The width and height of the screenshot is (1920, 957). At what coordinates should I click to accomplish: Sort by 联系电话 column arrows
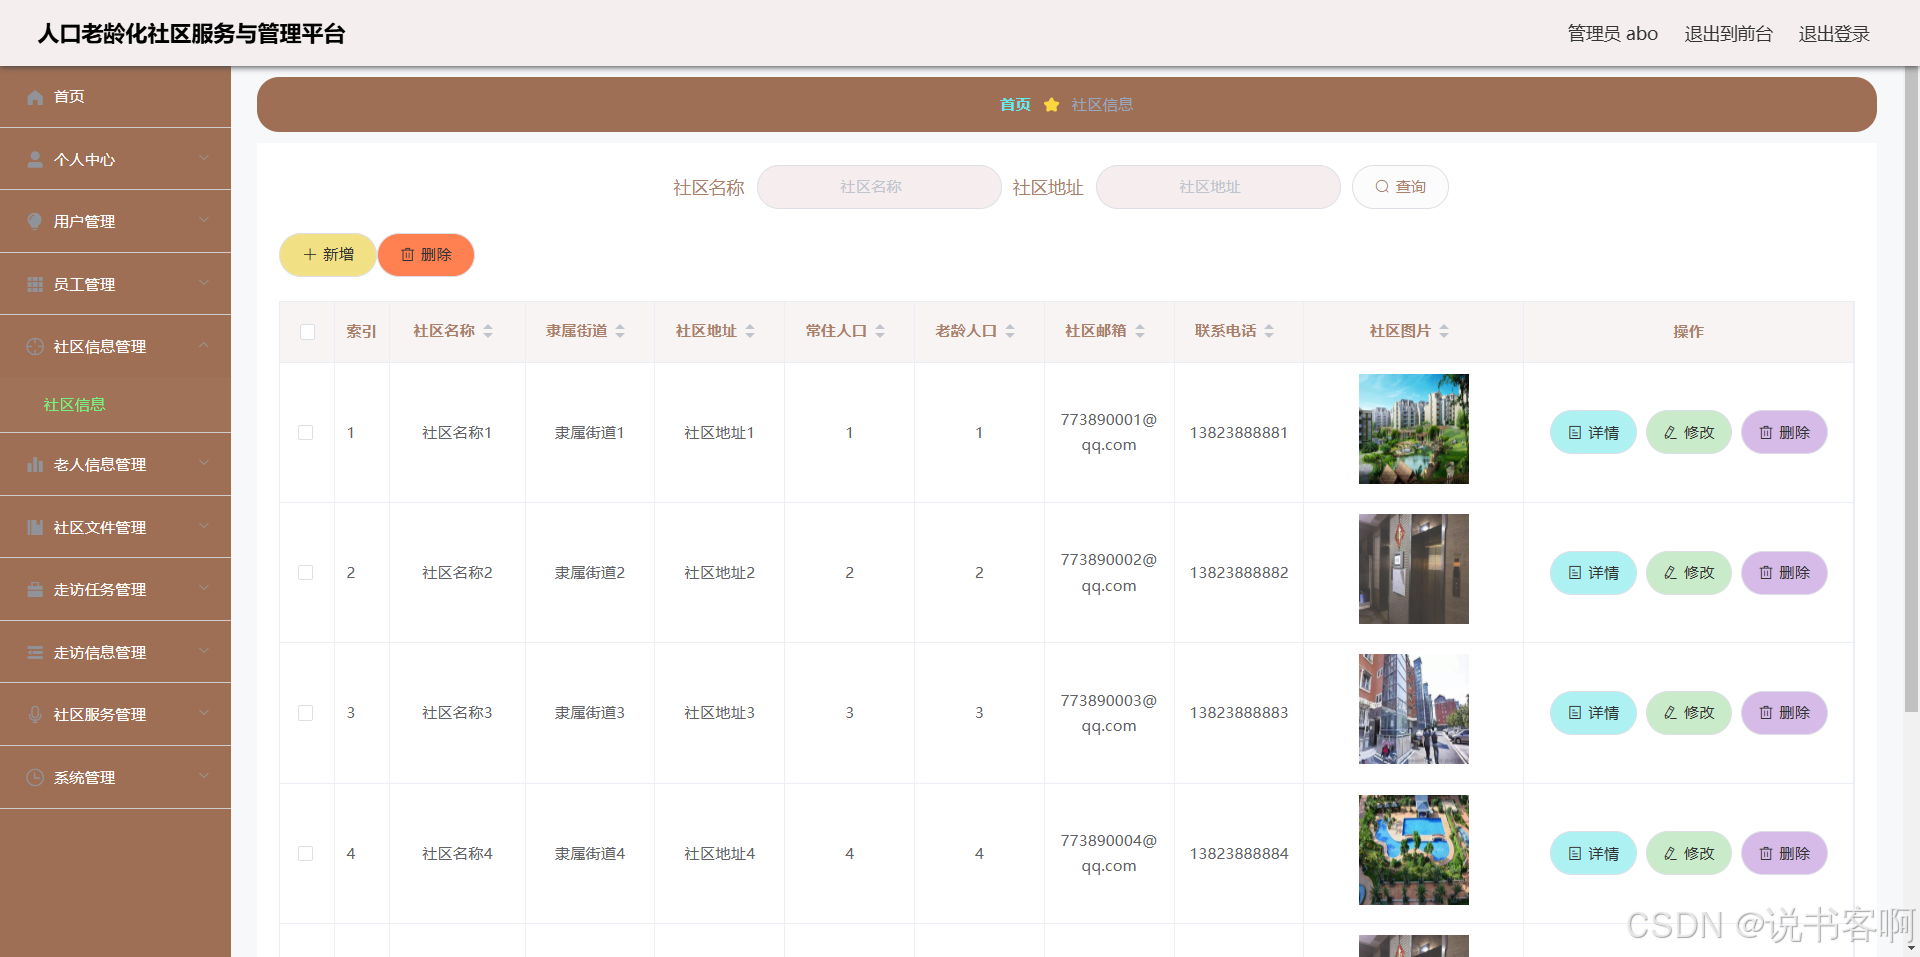pyautogui.click(x=1269, y=331)
